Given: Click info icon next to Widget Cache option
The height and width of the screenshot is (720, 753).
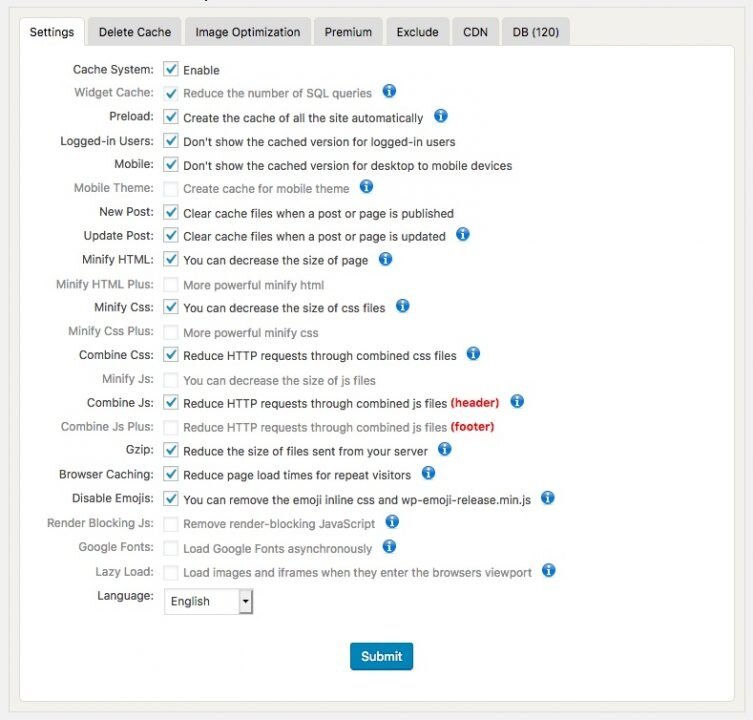Looking at the screenshot, I should (x=390, y=92).
